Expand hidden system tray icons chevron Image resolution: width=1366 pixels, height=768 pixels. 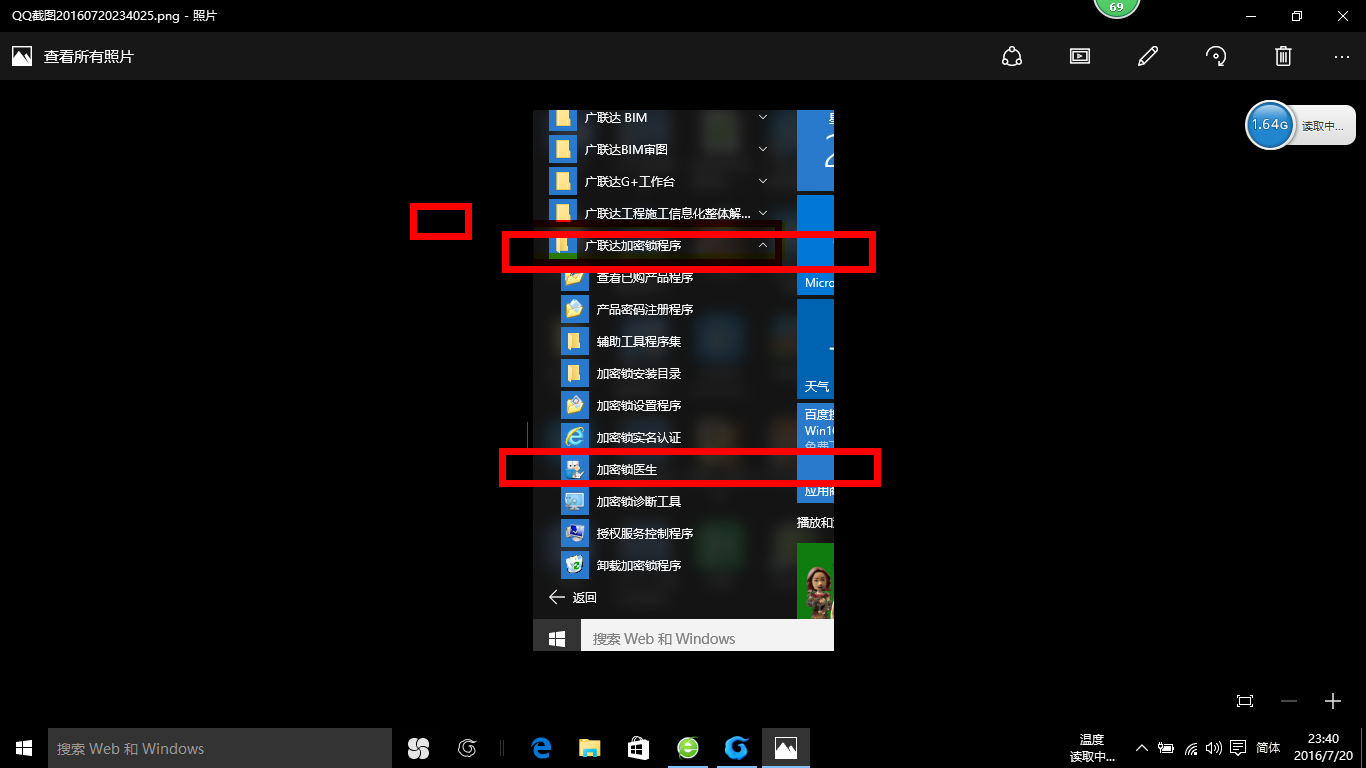pyautogui.click(x=1142, y=748)
